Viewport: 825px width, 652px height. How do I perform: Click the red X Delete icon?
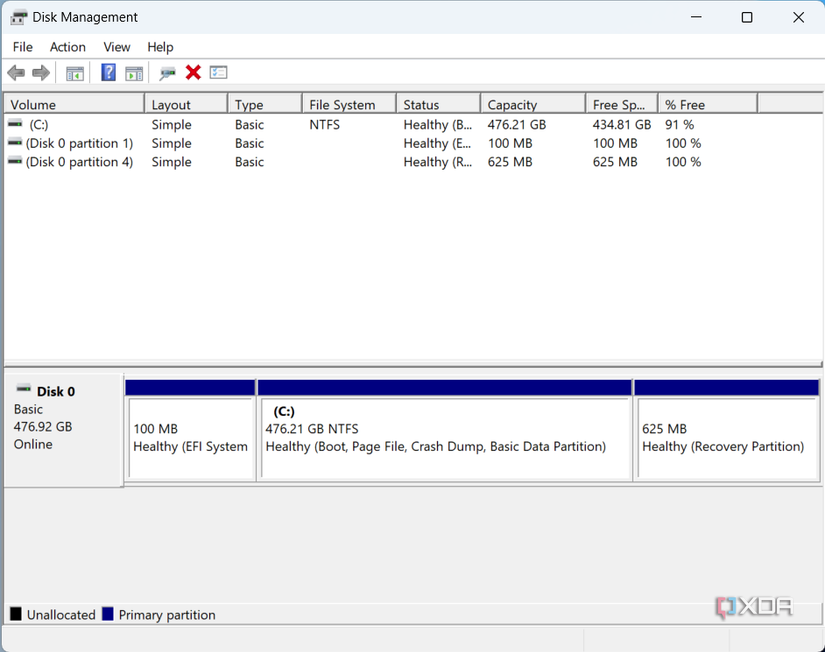coord(193,73)
